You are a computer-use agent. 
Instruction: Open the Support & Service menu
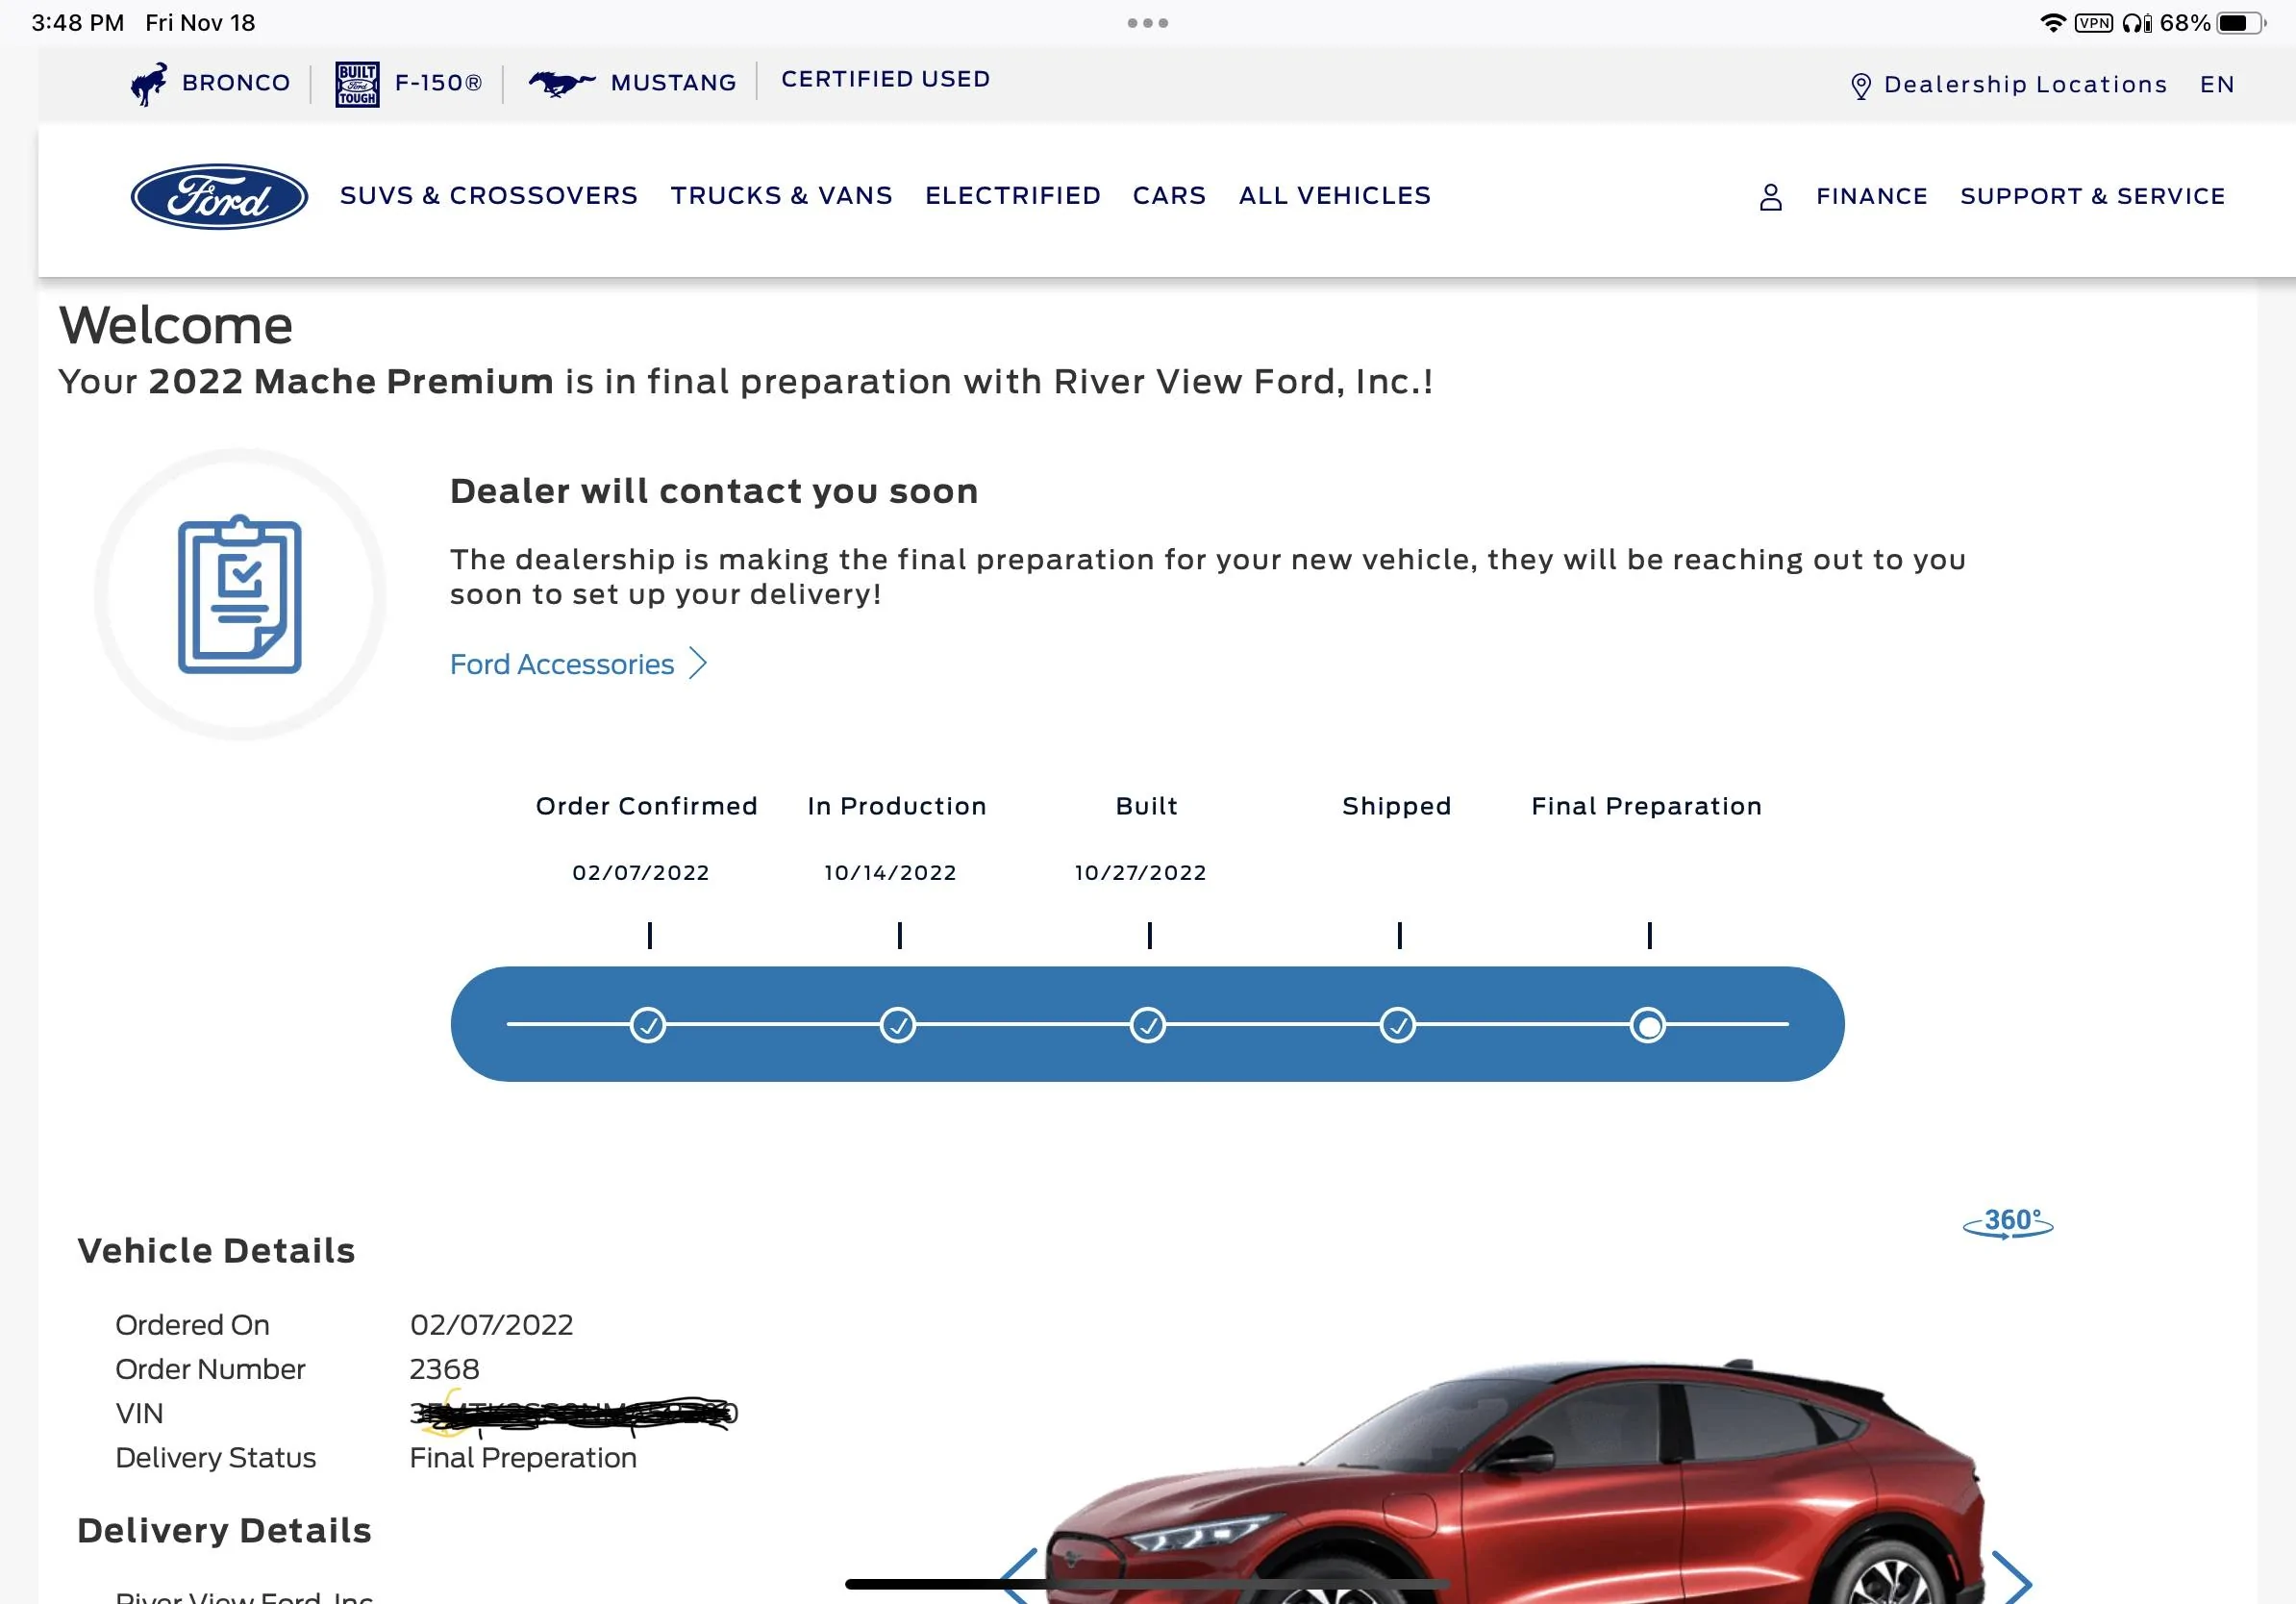(2093, 197)
